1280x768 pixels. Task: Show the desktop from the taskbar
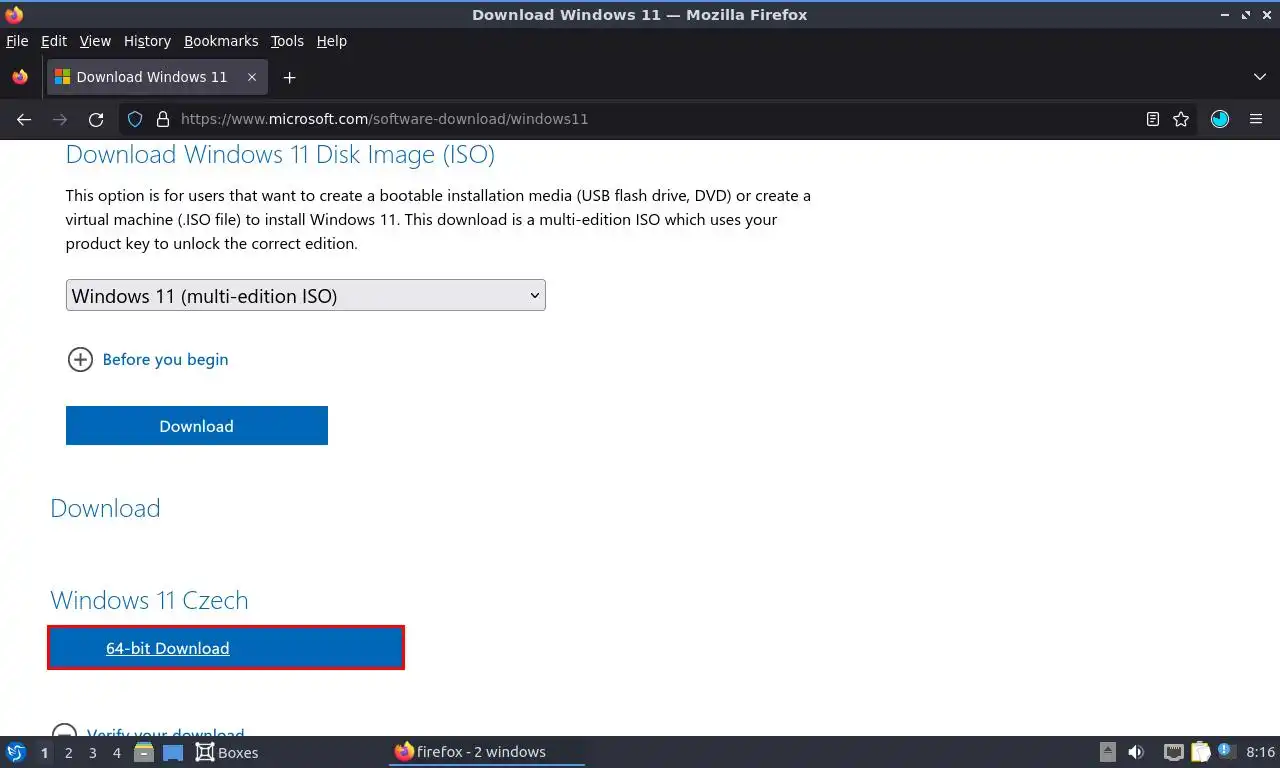point(173,752)
